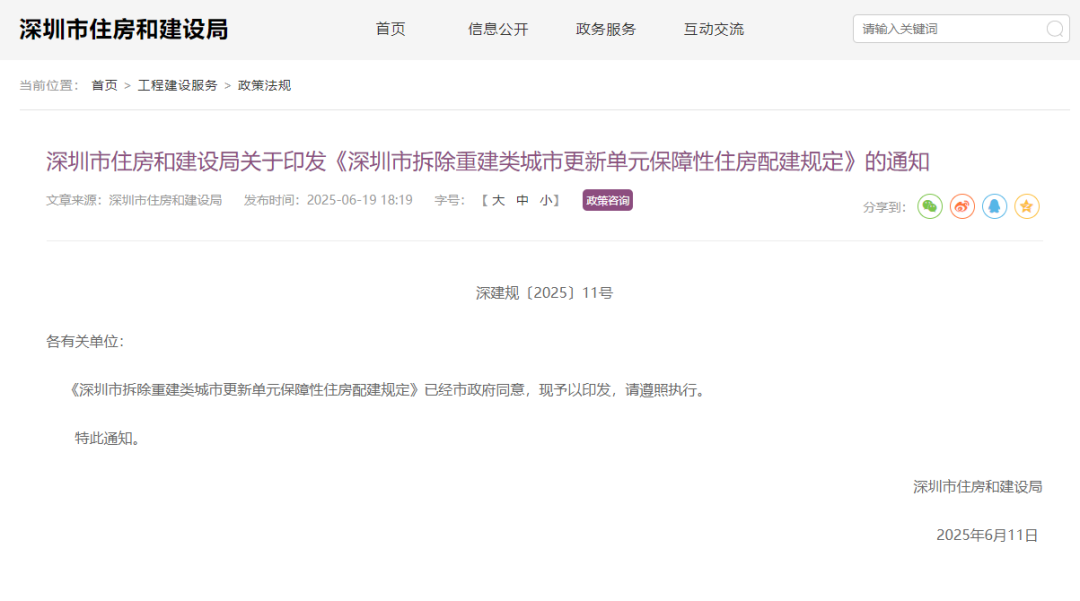Go to 政策法规 breadcrumb link
This screenshot has width=1080, height=601.
tap(264, 85)
